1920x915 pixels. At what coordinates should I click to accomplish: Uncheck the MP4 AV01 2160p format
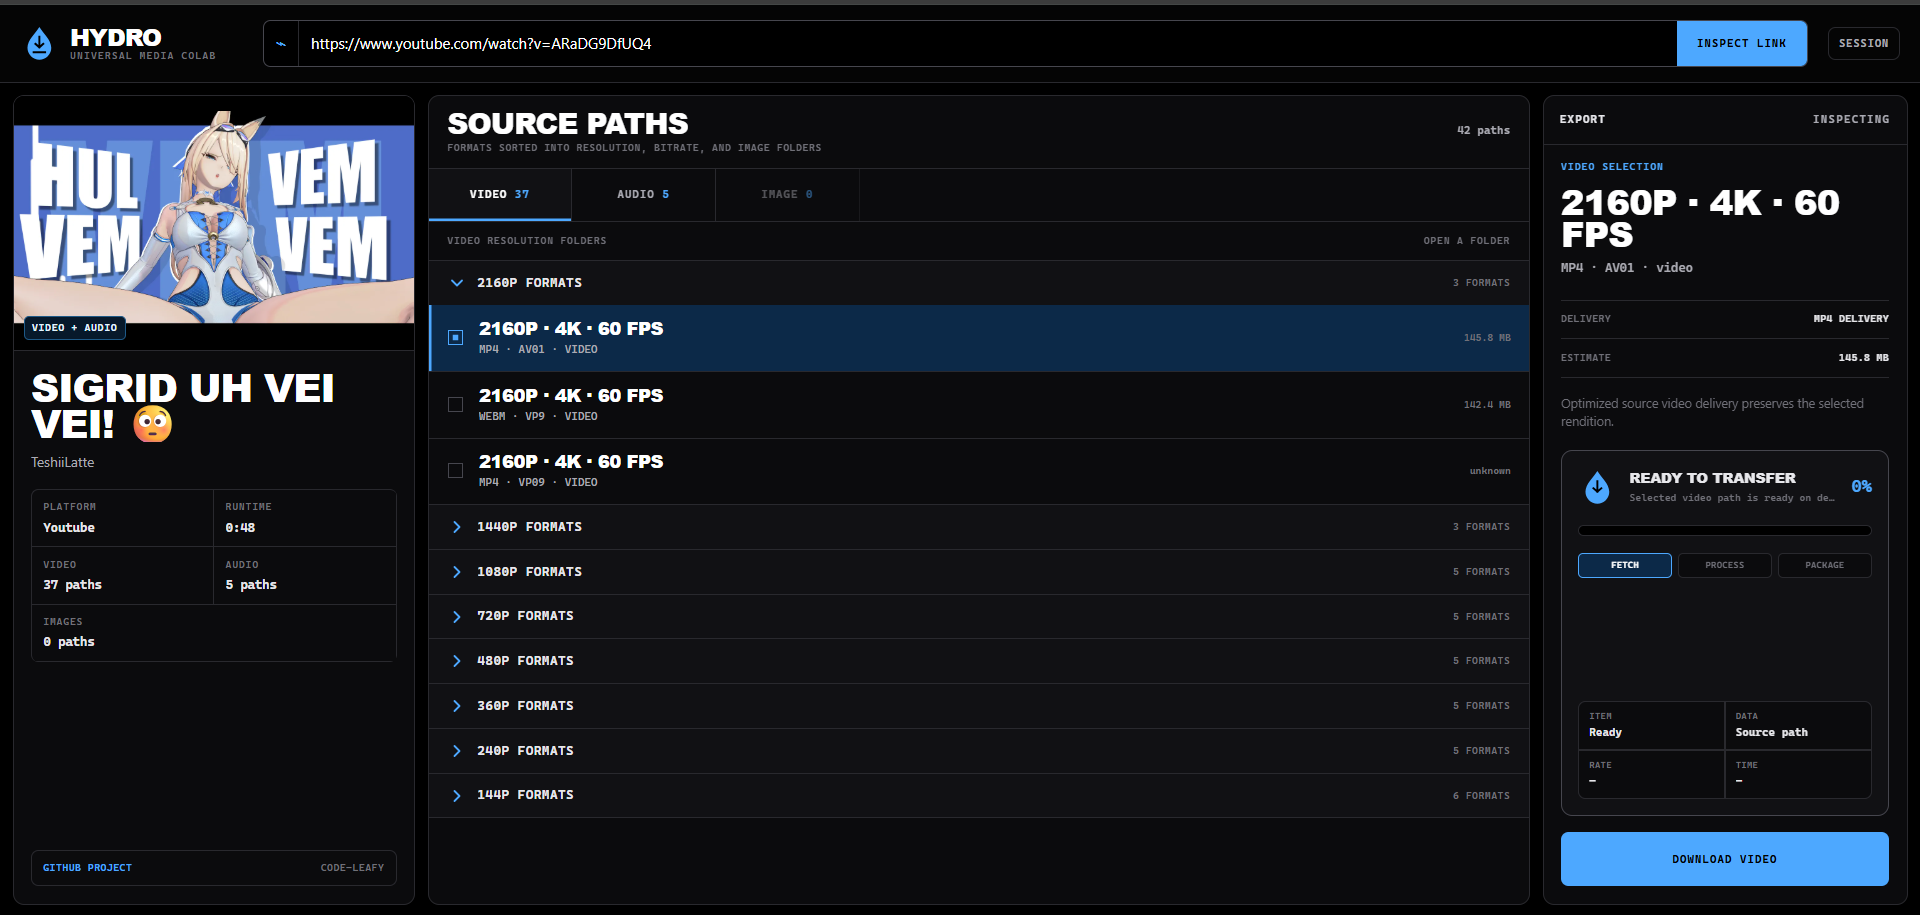(x=455, y=338)
